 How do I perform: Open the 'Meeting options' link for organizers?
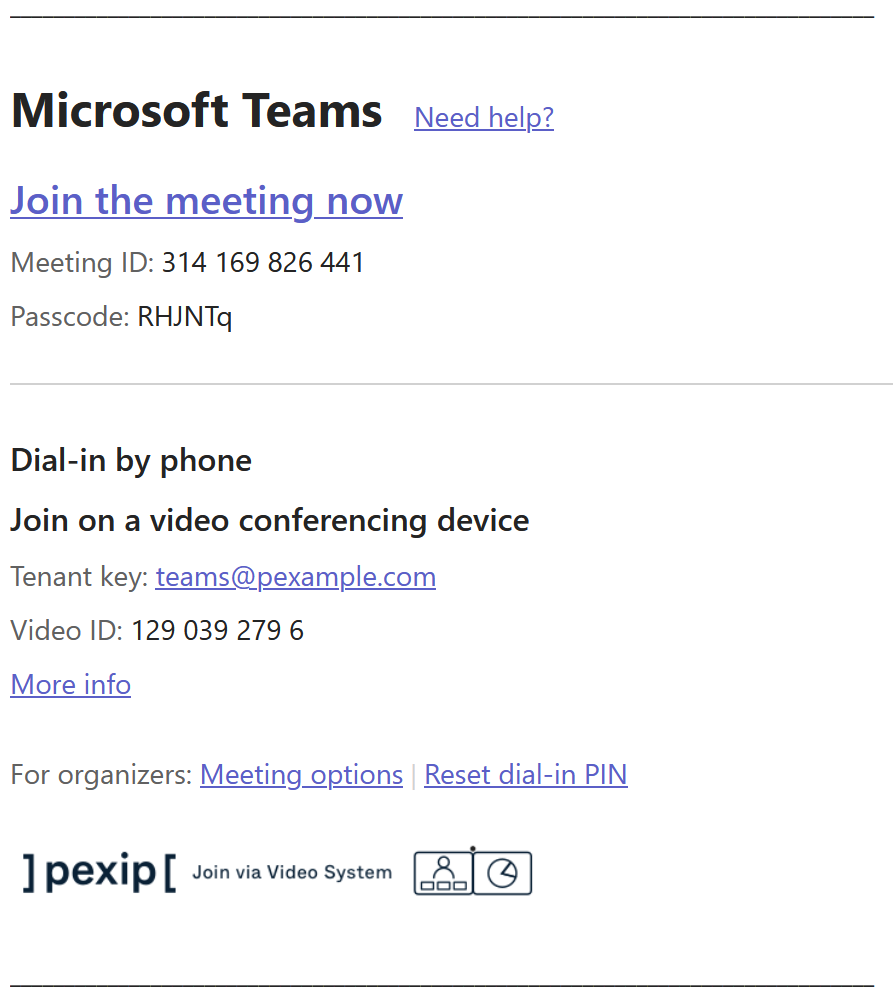pyautogui.click(x=301, y=775)
